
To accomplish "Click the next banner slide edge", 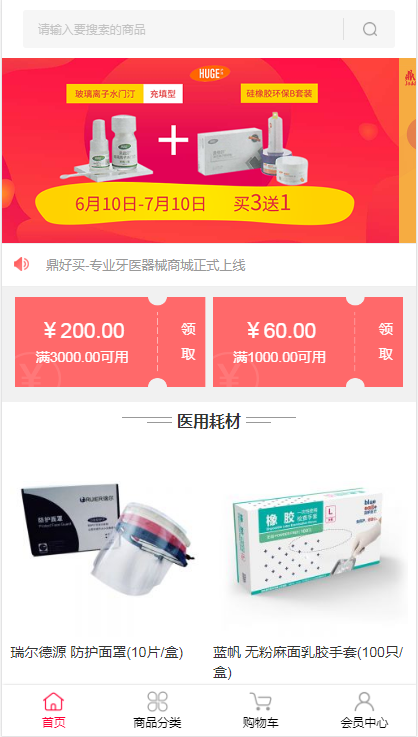I will point(407,150).
